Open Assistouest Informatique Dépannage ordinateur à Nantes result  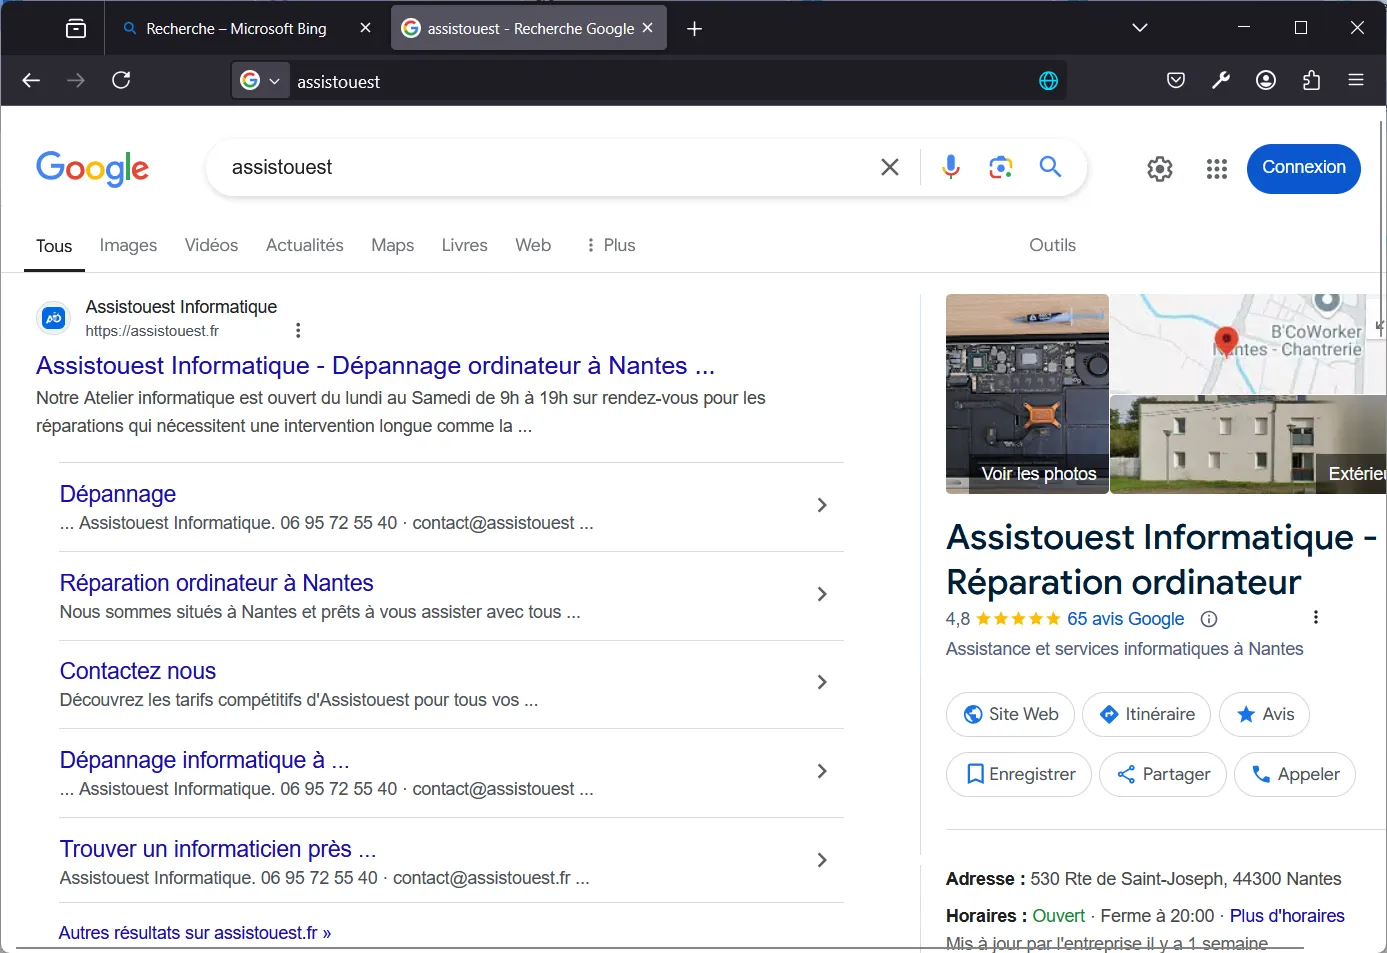pos(375,366)
